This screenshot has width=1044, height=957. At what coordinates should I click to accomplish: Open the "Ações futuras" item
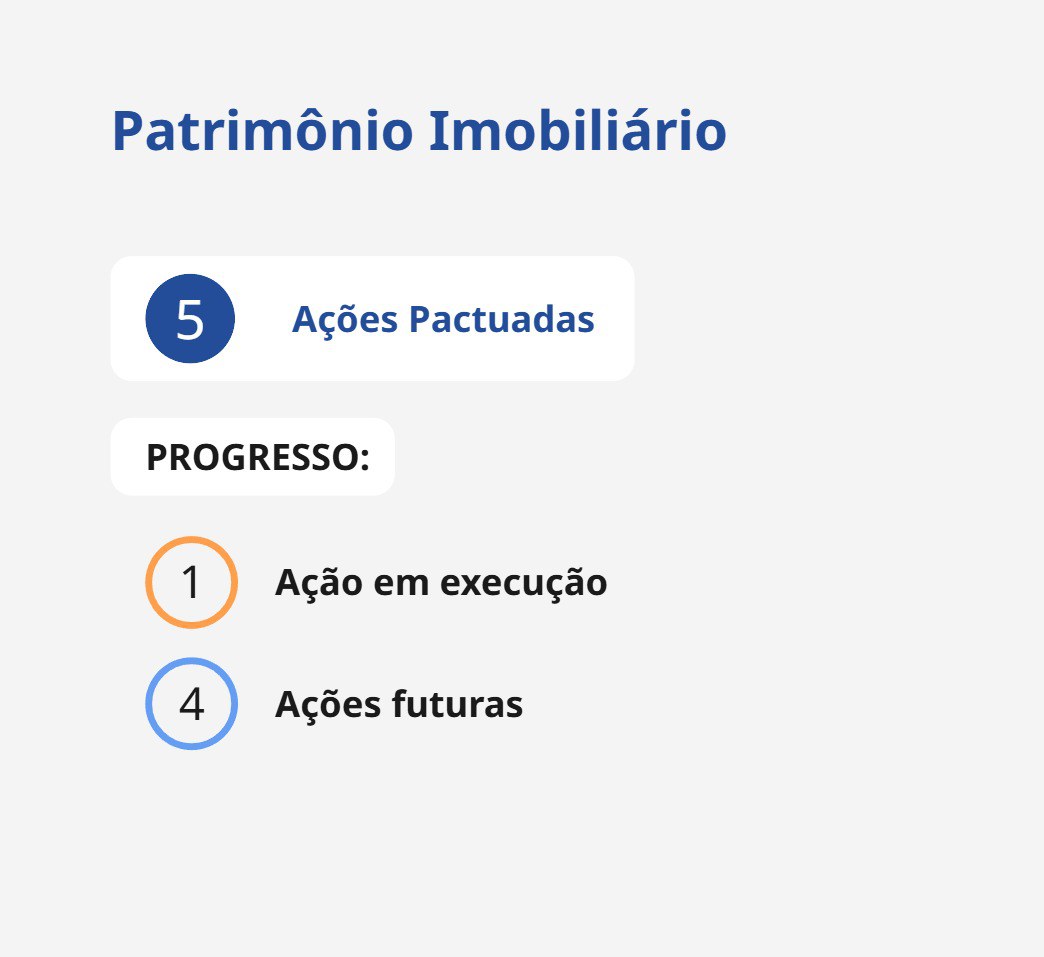399,705
